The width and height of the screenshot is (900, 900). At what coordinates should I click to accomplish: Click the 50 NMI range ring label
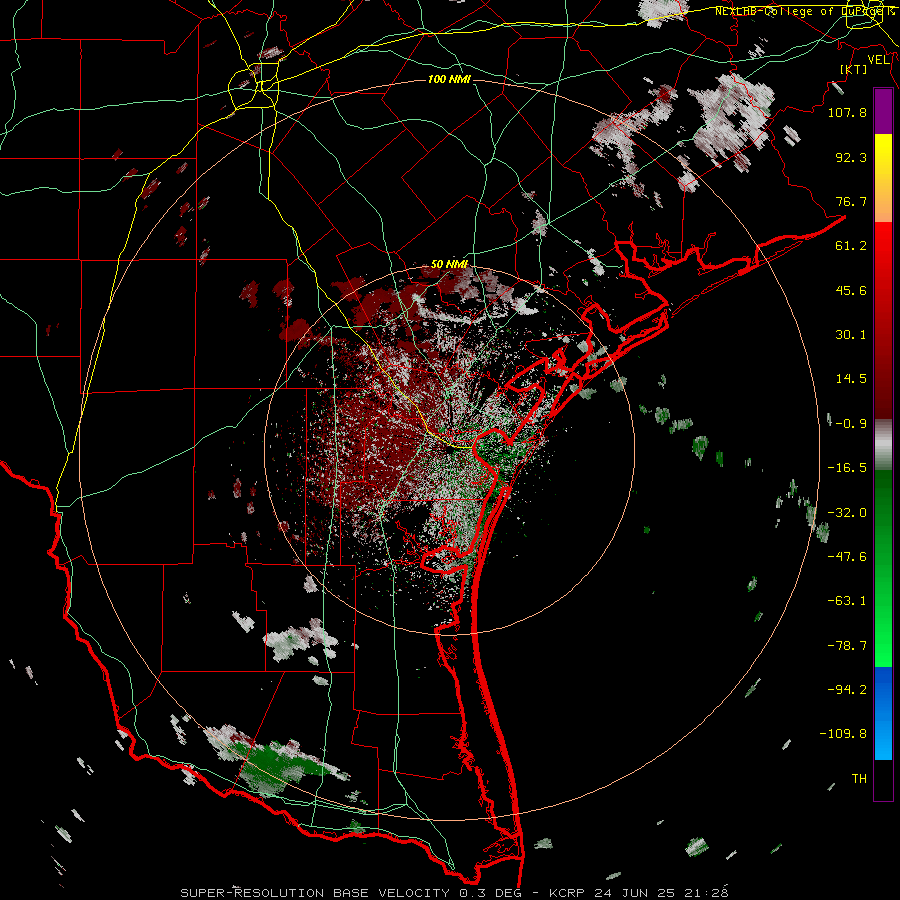[x=449, y=264]
